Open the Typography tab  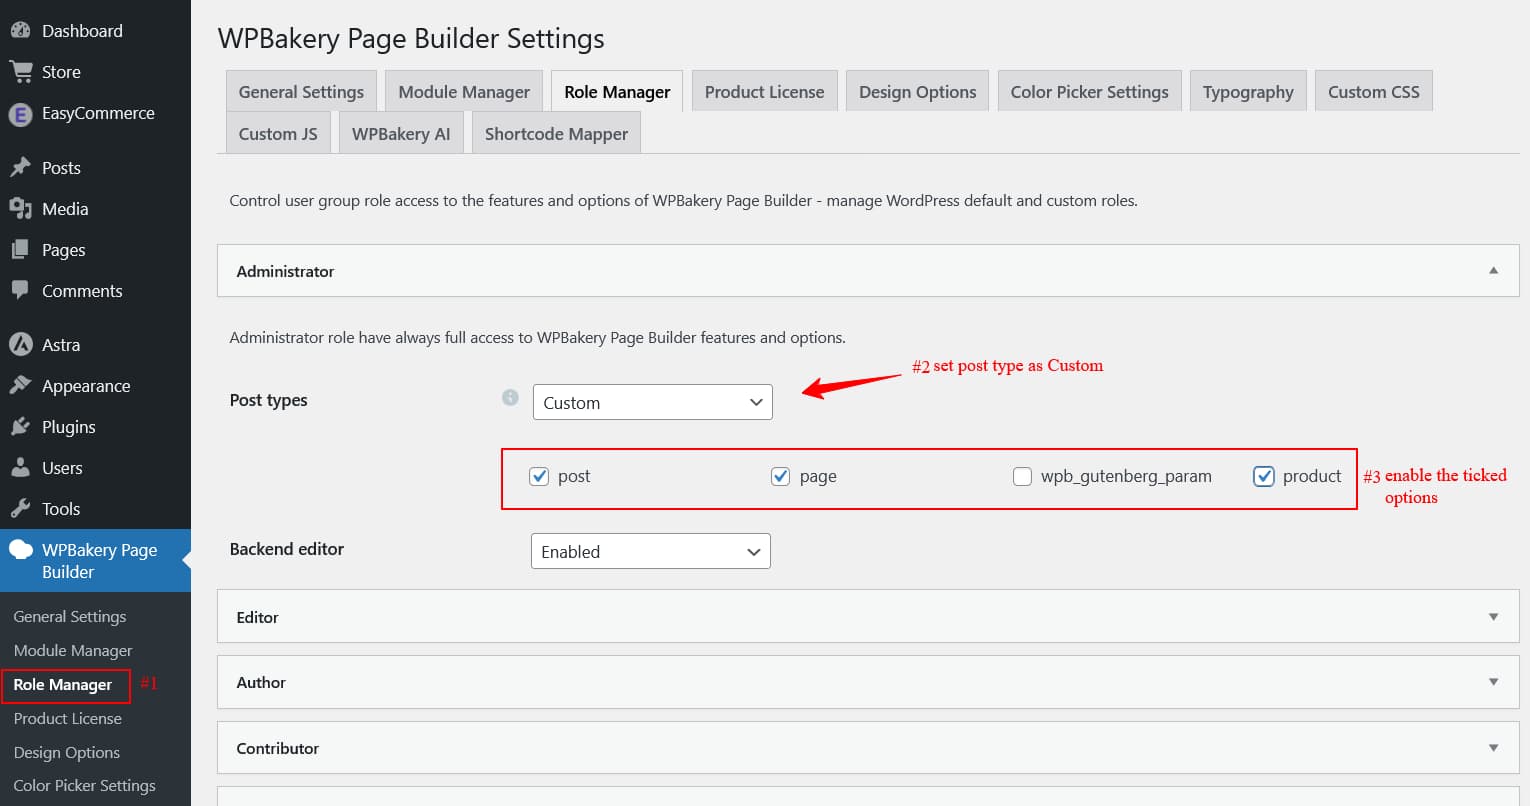tap(1248, 90)
